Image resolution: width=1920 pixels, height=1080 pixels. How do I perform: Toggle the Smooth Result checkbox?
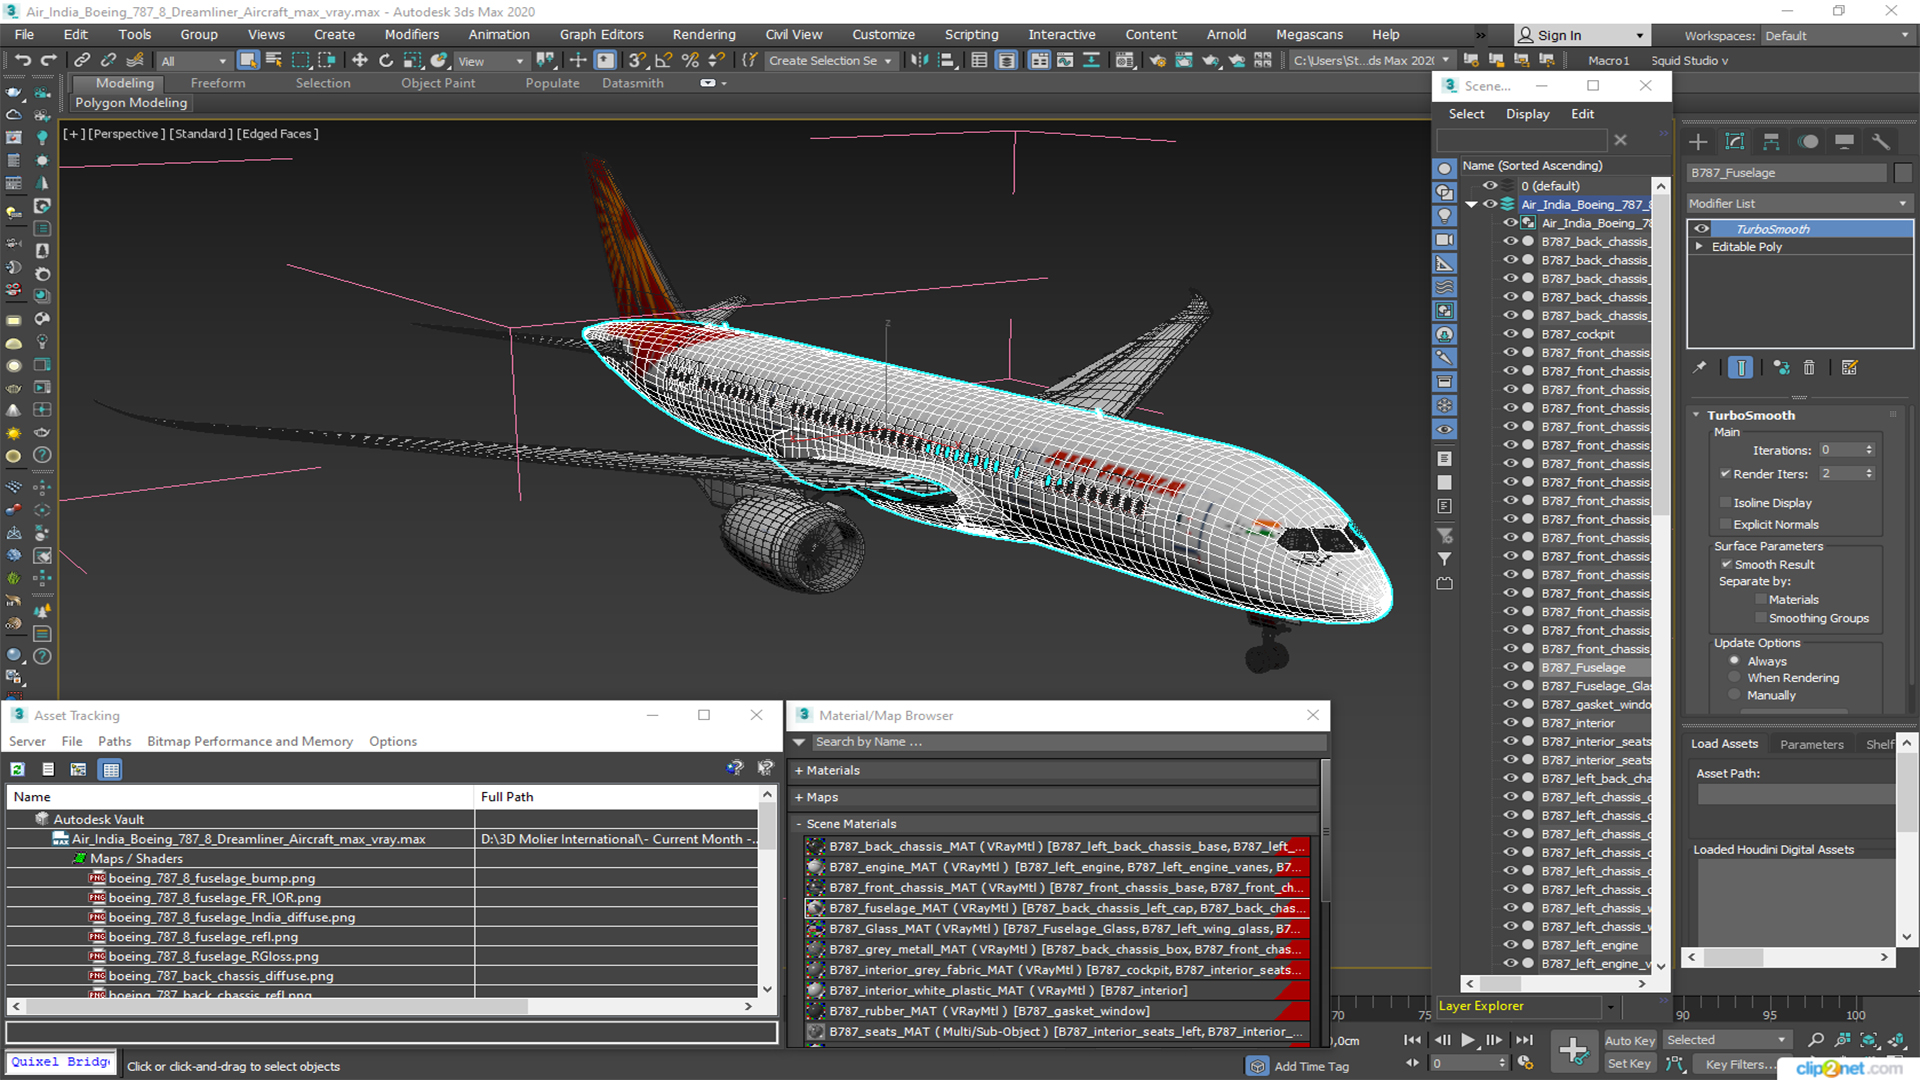pyautogui.click(x=1726, y=564)
